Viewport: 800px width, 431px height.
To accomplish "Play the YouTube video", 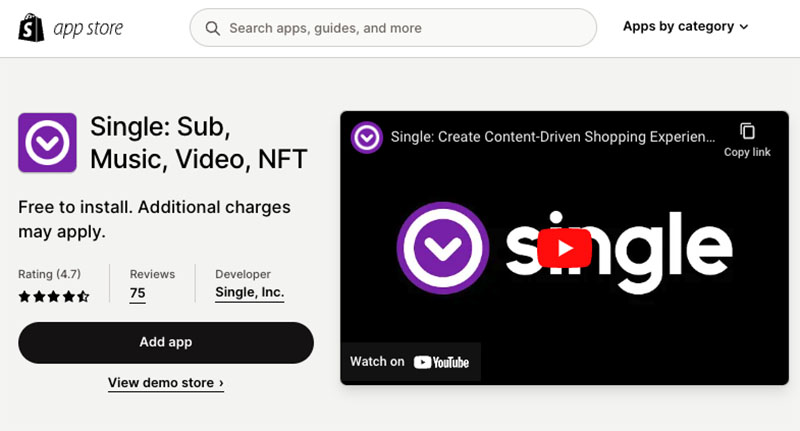I will click(x=564, y=248).
